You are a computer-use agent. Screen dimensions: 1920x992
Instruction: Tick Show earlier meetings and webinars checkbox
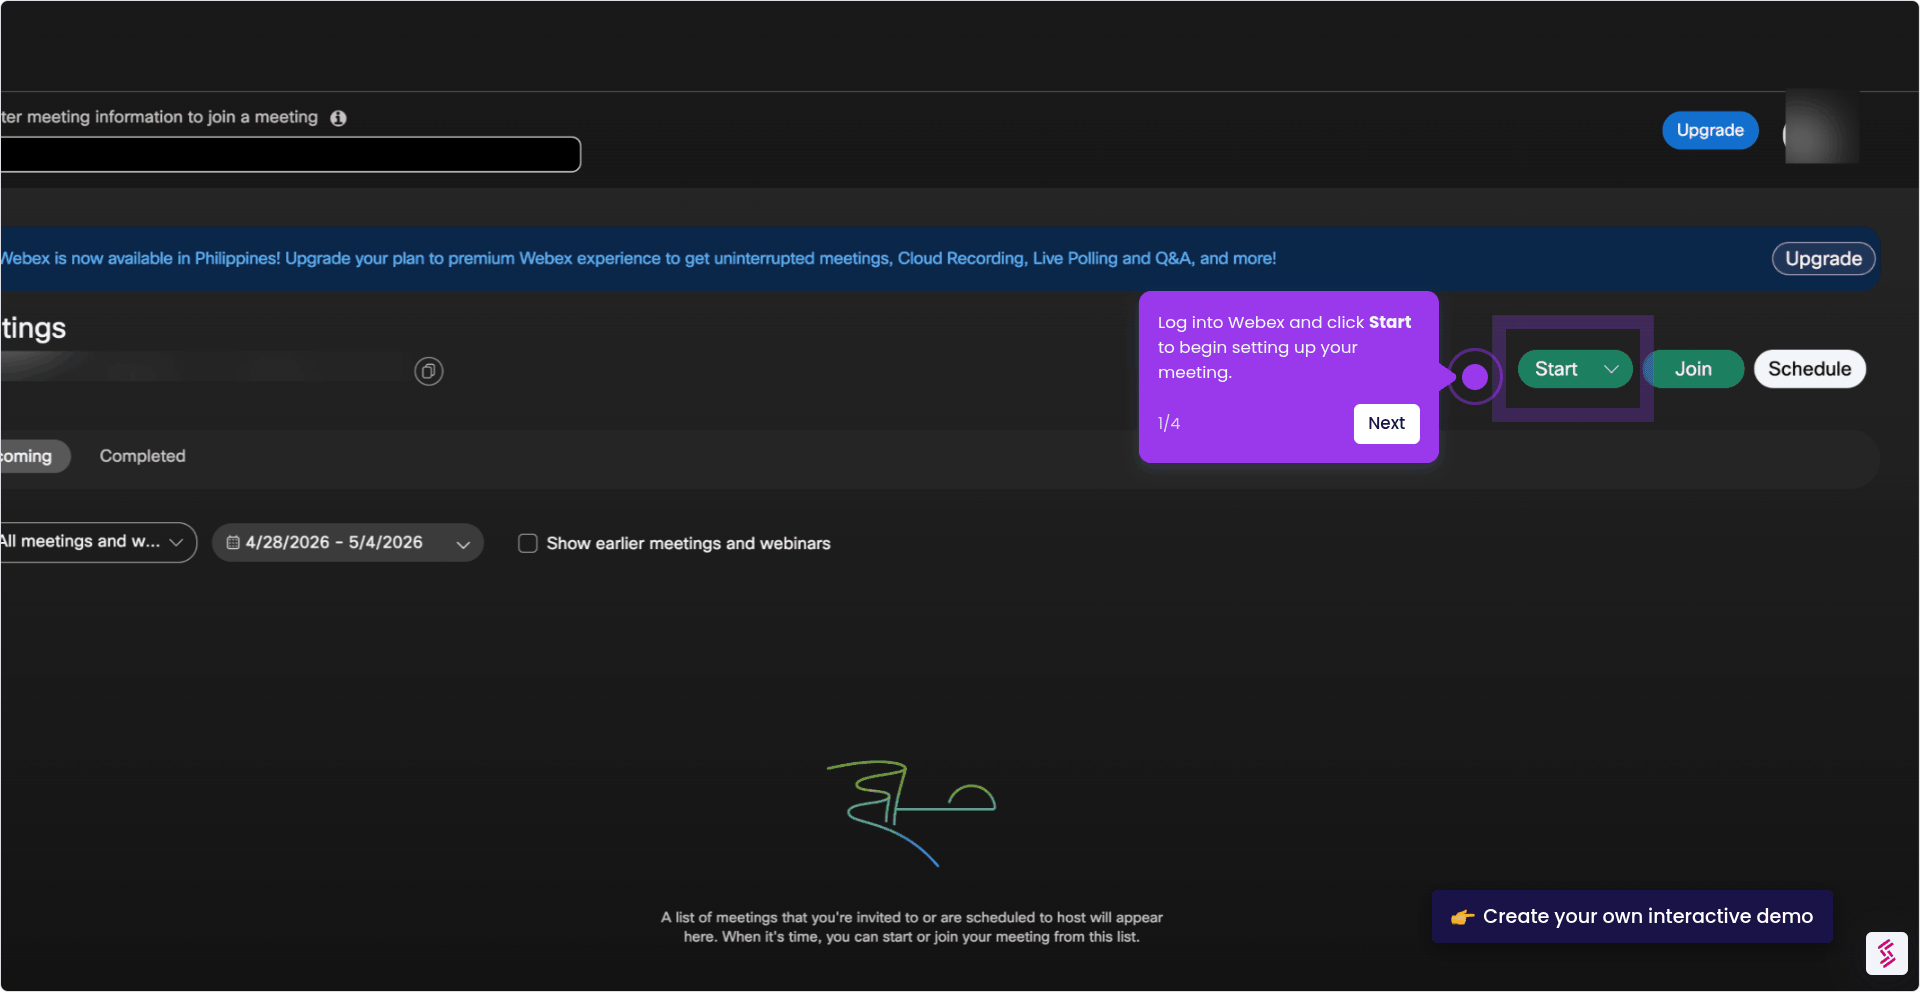click(528, 543)
